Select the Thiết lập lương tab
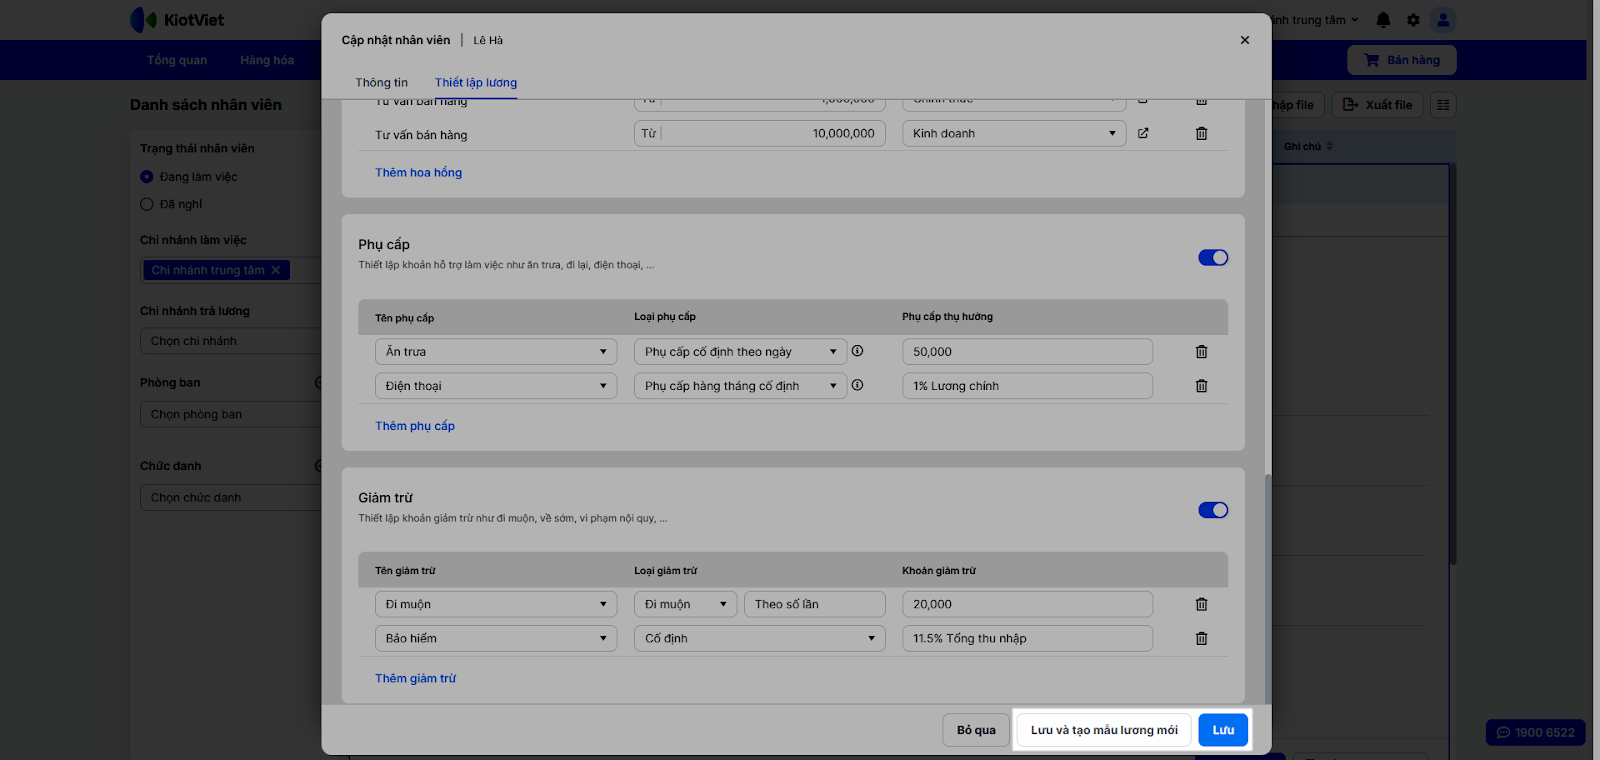This screenshot has width=1600, height=760. pos(475,83)
